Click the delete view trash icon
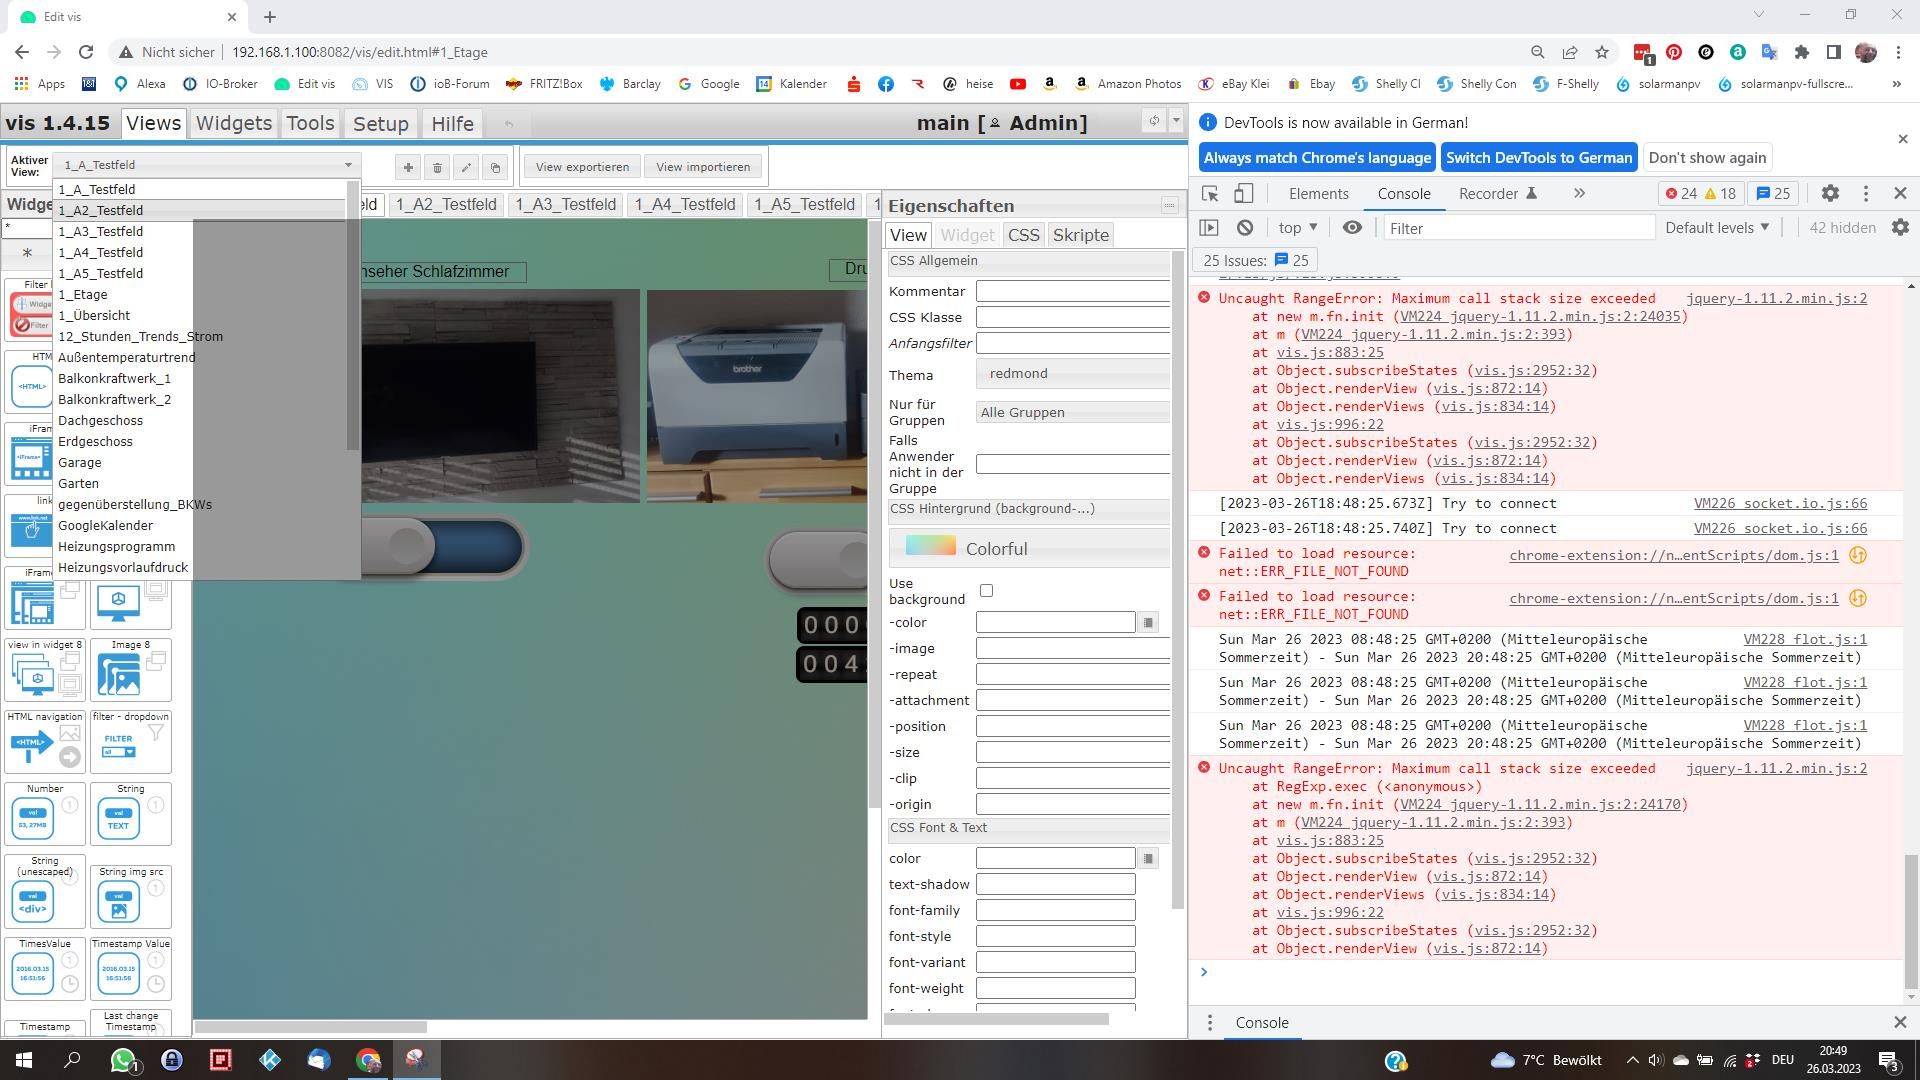The image size is (1920, 1080). (437, 167)
